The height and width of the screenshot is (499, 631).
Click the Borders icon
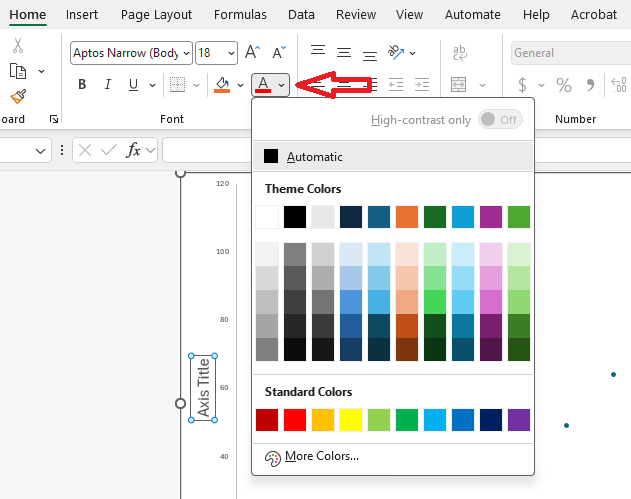tap(177, 85)
